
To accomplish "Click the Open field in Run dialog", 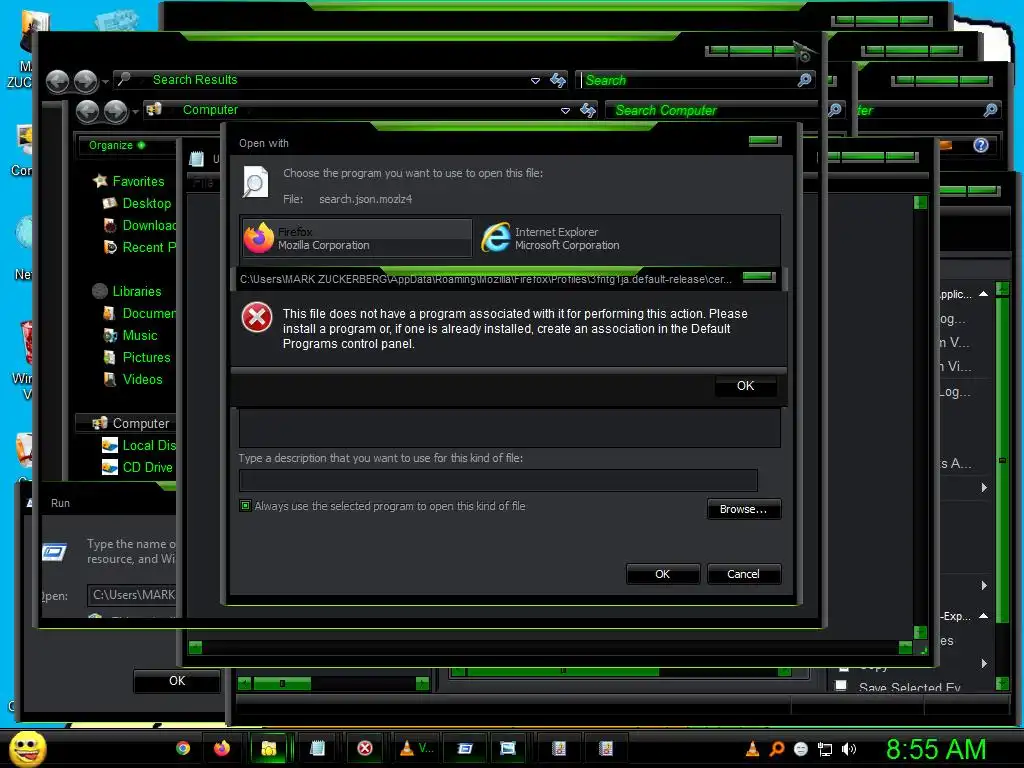I will click(x=133, y=595).
